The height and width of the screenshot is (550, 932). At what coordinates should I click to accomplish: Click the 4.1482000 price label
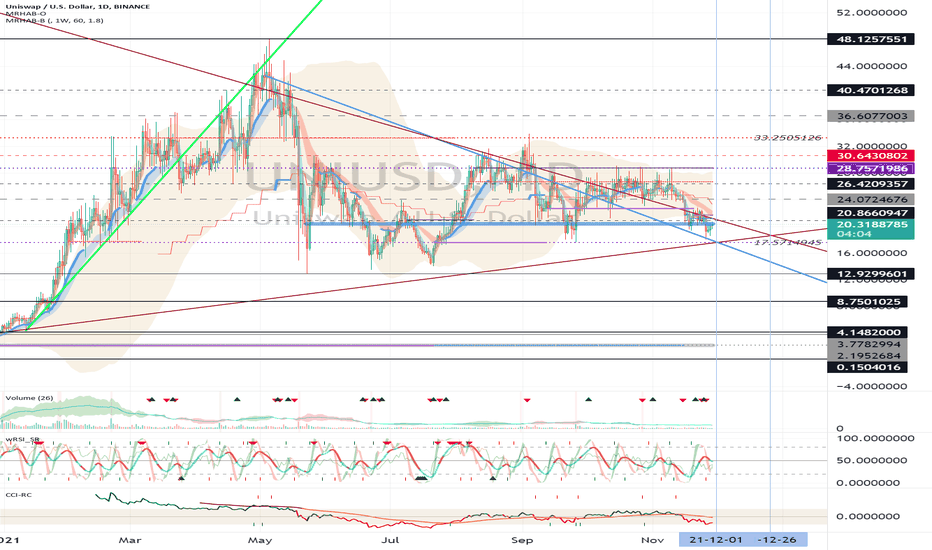[868, 332]
